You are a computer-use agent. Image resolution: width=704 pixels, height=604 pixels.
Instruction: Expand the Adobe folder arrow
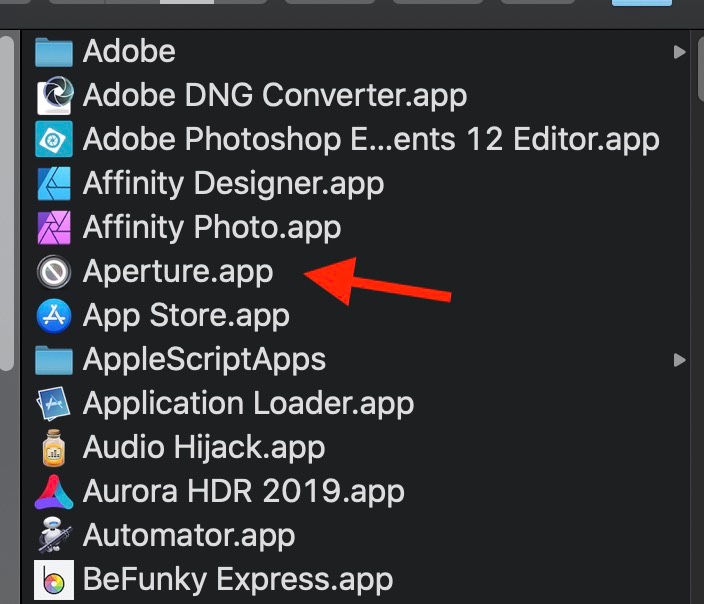(680, 52)
